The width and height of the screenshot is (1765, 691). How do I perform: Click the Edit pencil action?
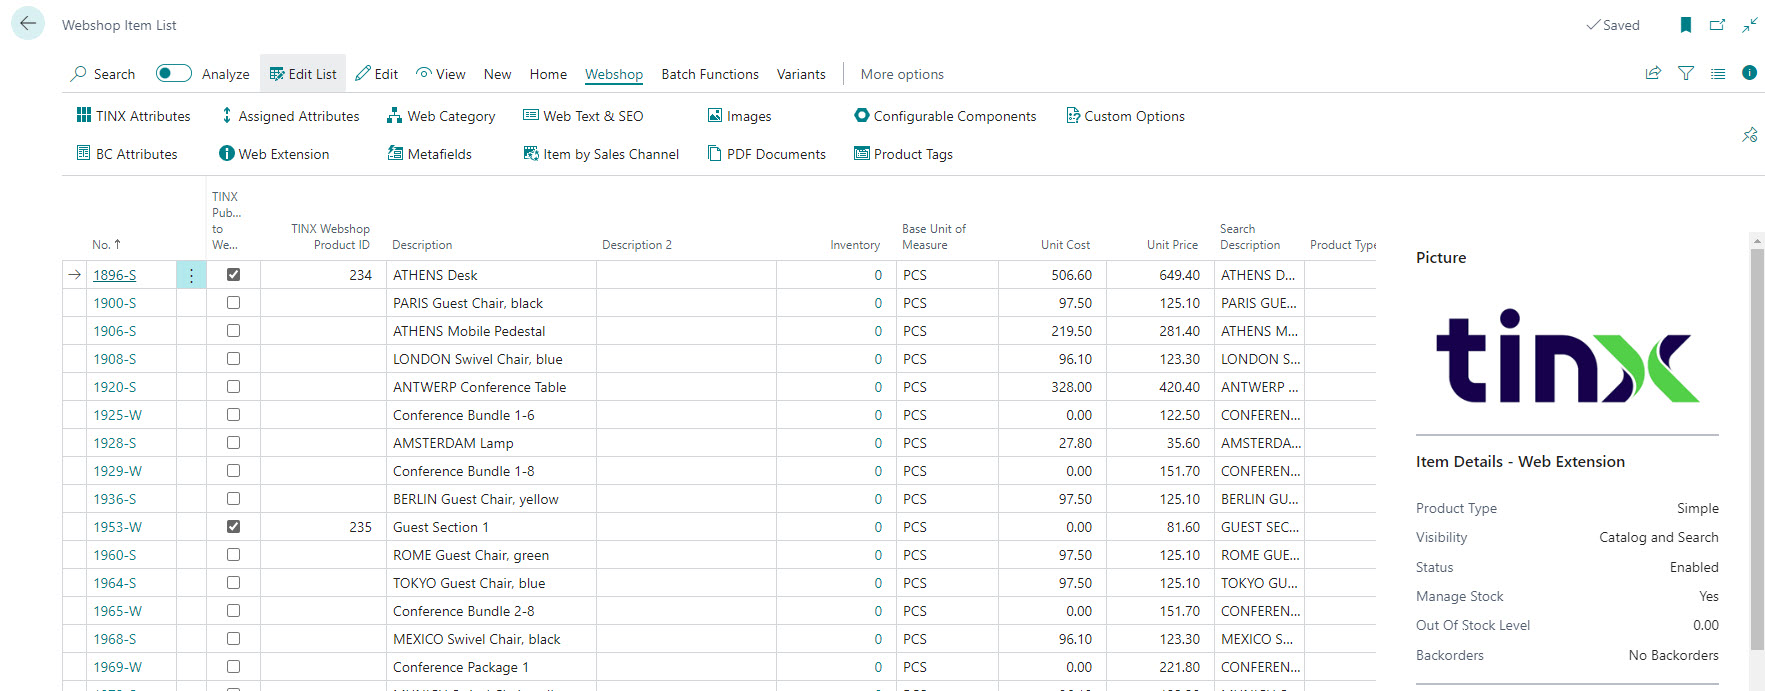point(376,74)
